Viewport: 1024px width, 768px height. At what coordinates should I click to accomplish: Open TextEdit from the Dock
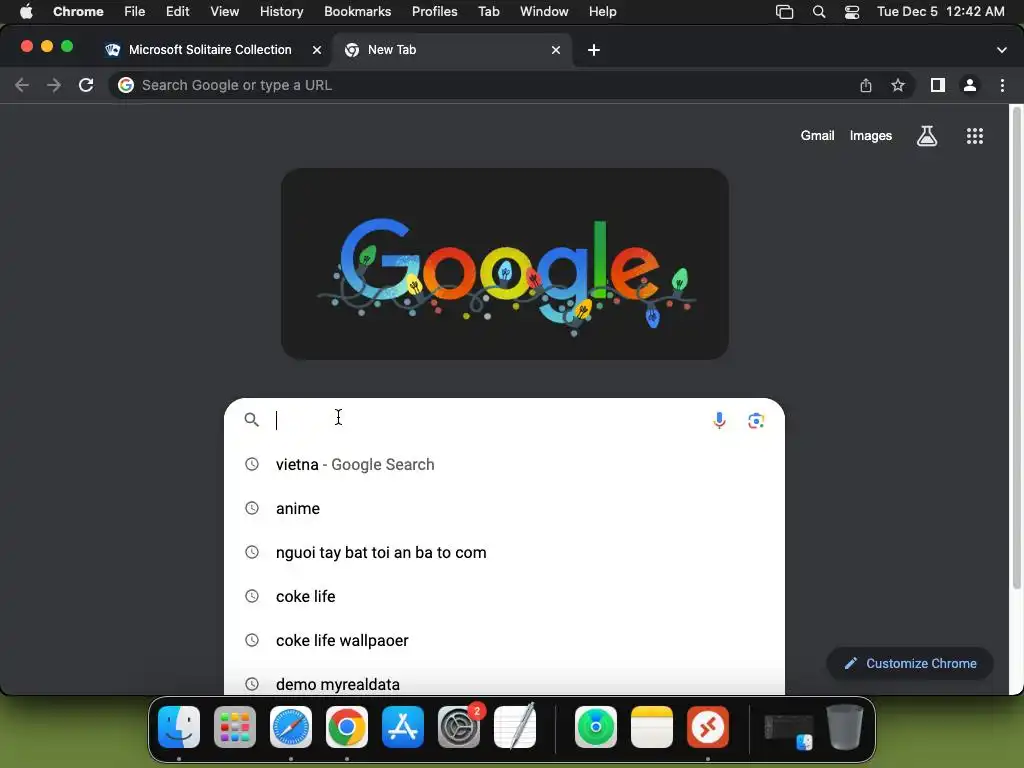[515, 727]
